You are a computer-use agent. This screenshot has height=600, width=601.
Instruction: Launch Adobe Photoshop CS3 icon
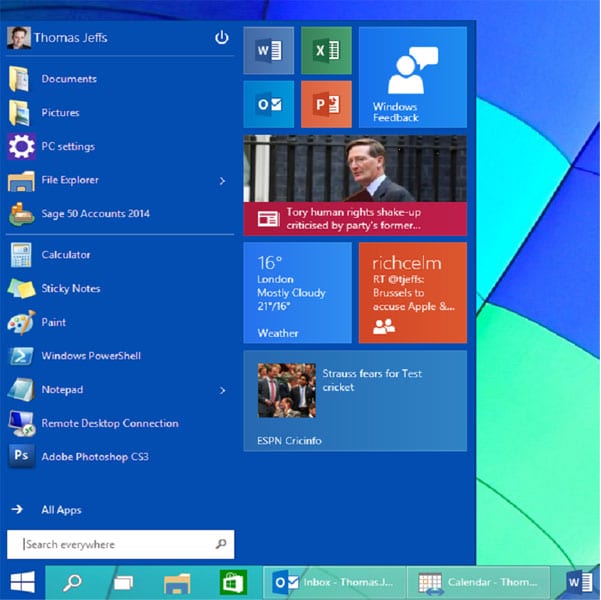click(21, 456)
